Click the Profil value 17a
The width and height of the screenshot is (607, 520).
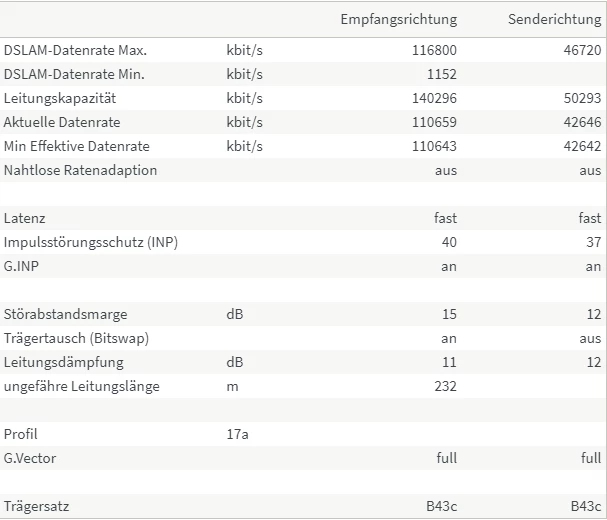[x=237, y=434]
